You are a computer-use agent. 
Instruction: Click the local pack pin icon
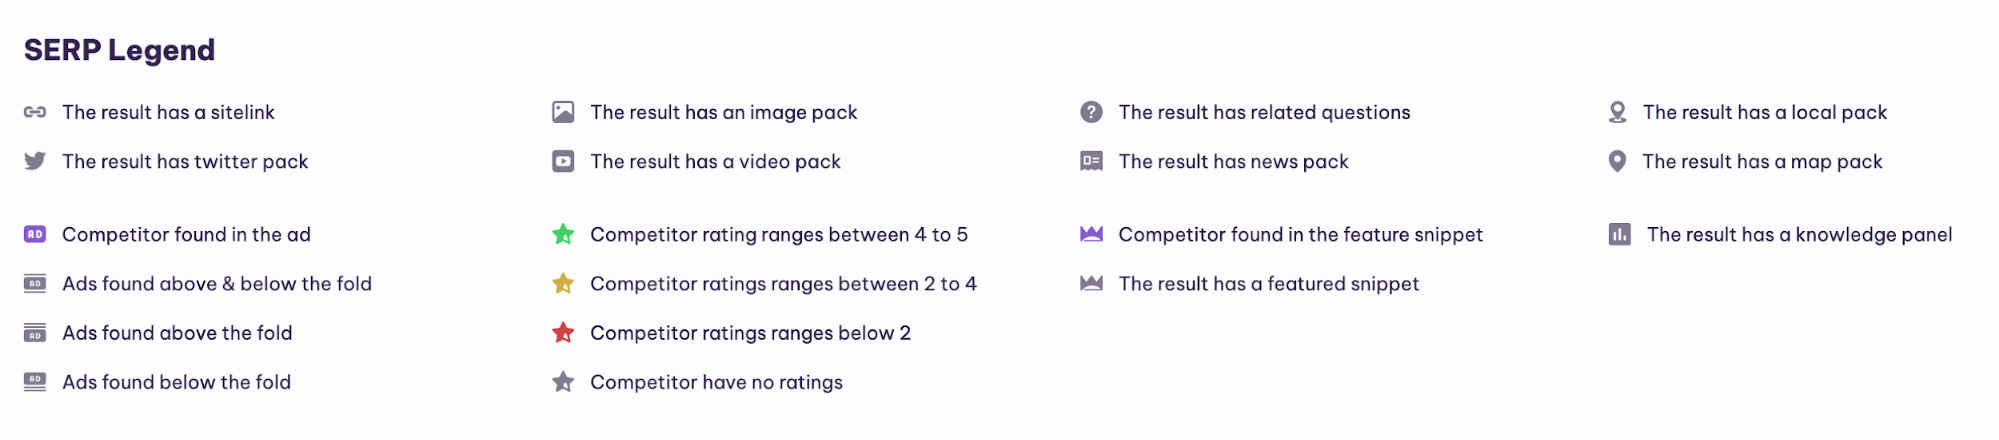(1617, 112)
